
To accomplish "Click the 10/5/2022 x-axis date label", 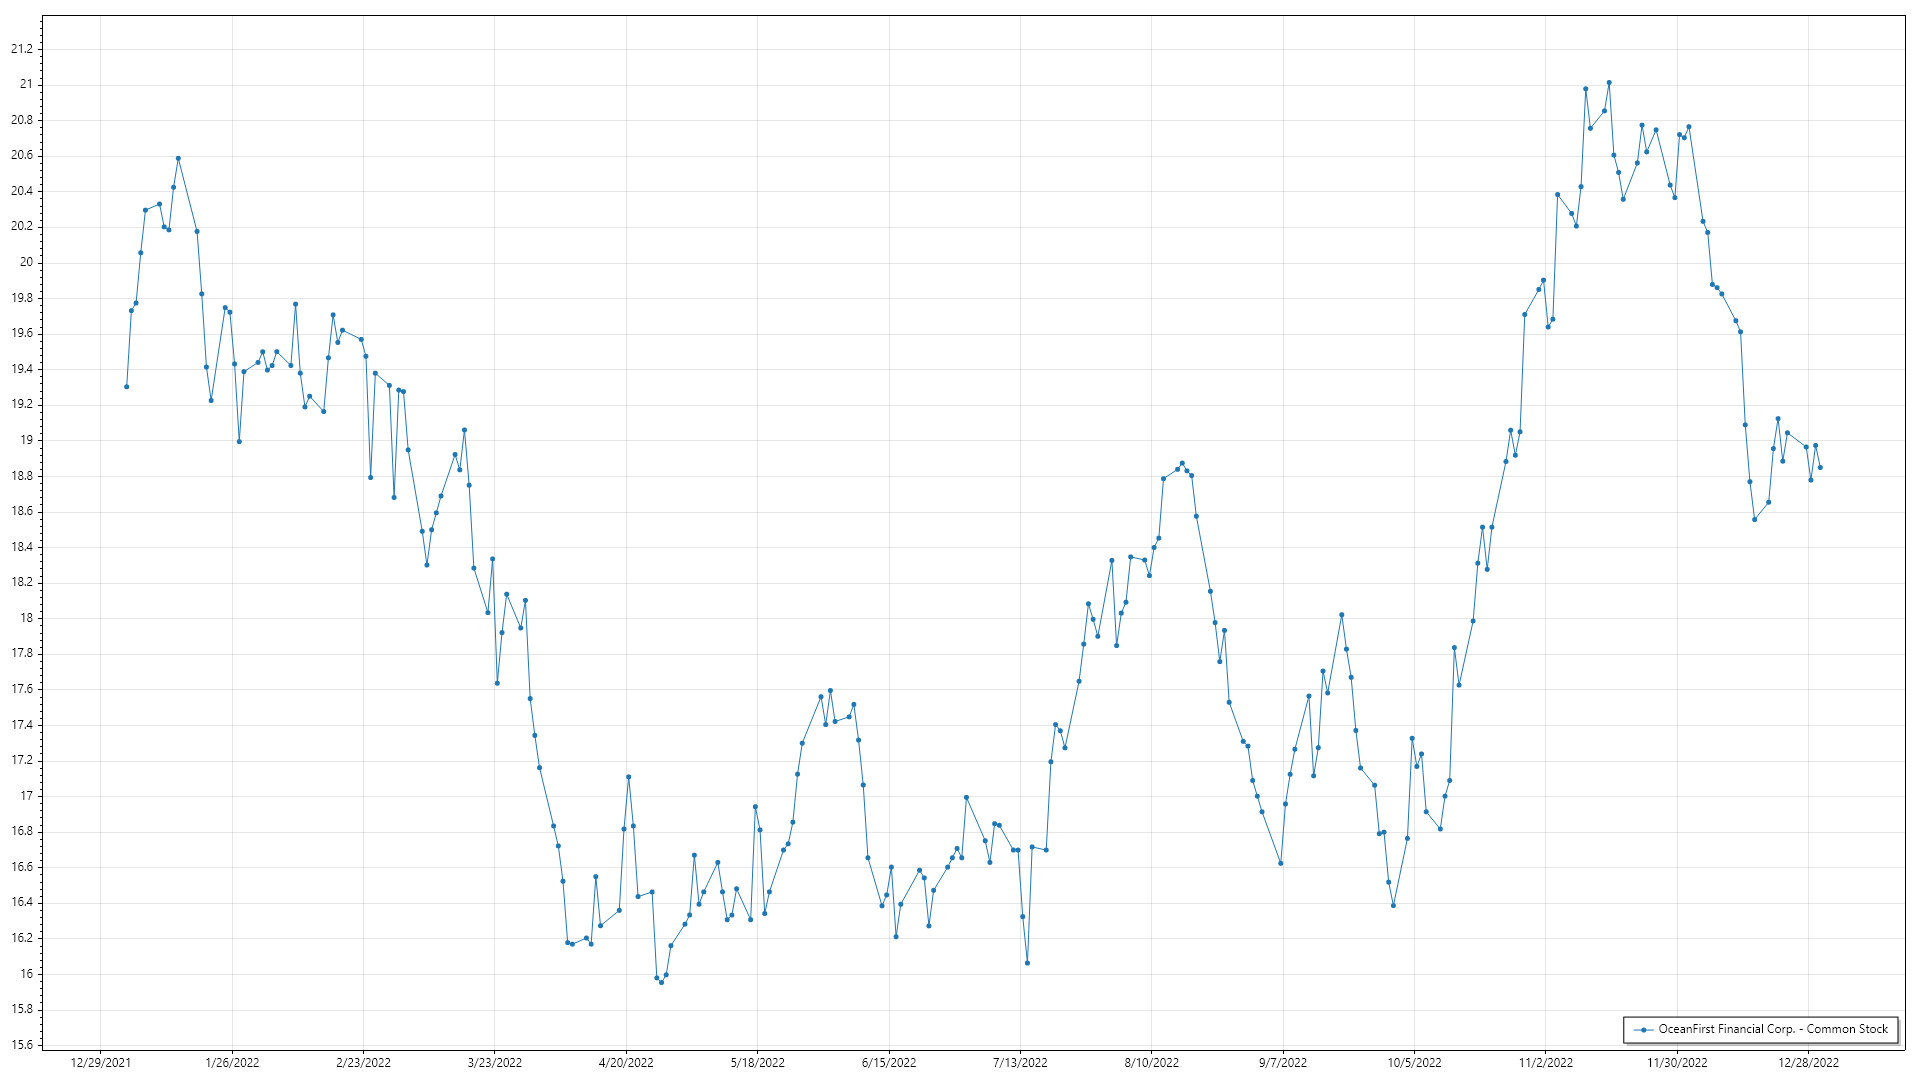I will (x=1414, y=1063).
